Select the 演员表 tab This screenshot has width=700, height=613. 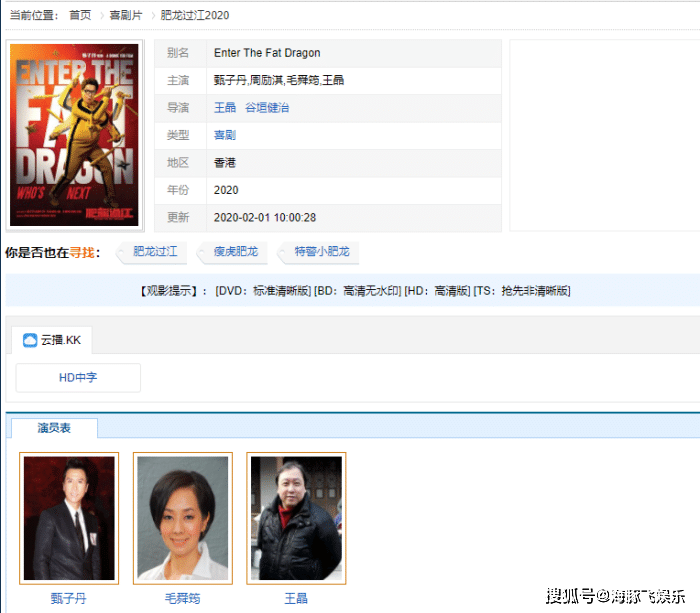54,428
